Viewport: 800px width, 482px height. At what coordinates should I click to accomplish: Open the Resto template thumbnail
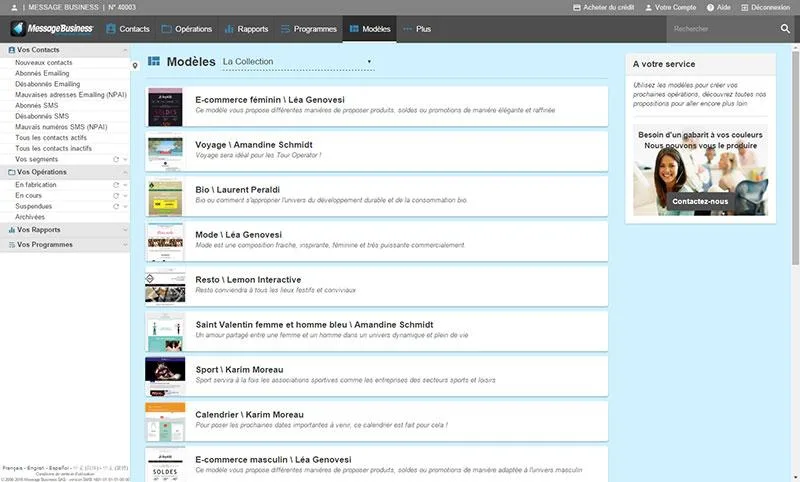(x=165, y=287)
